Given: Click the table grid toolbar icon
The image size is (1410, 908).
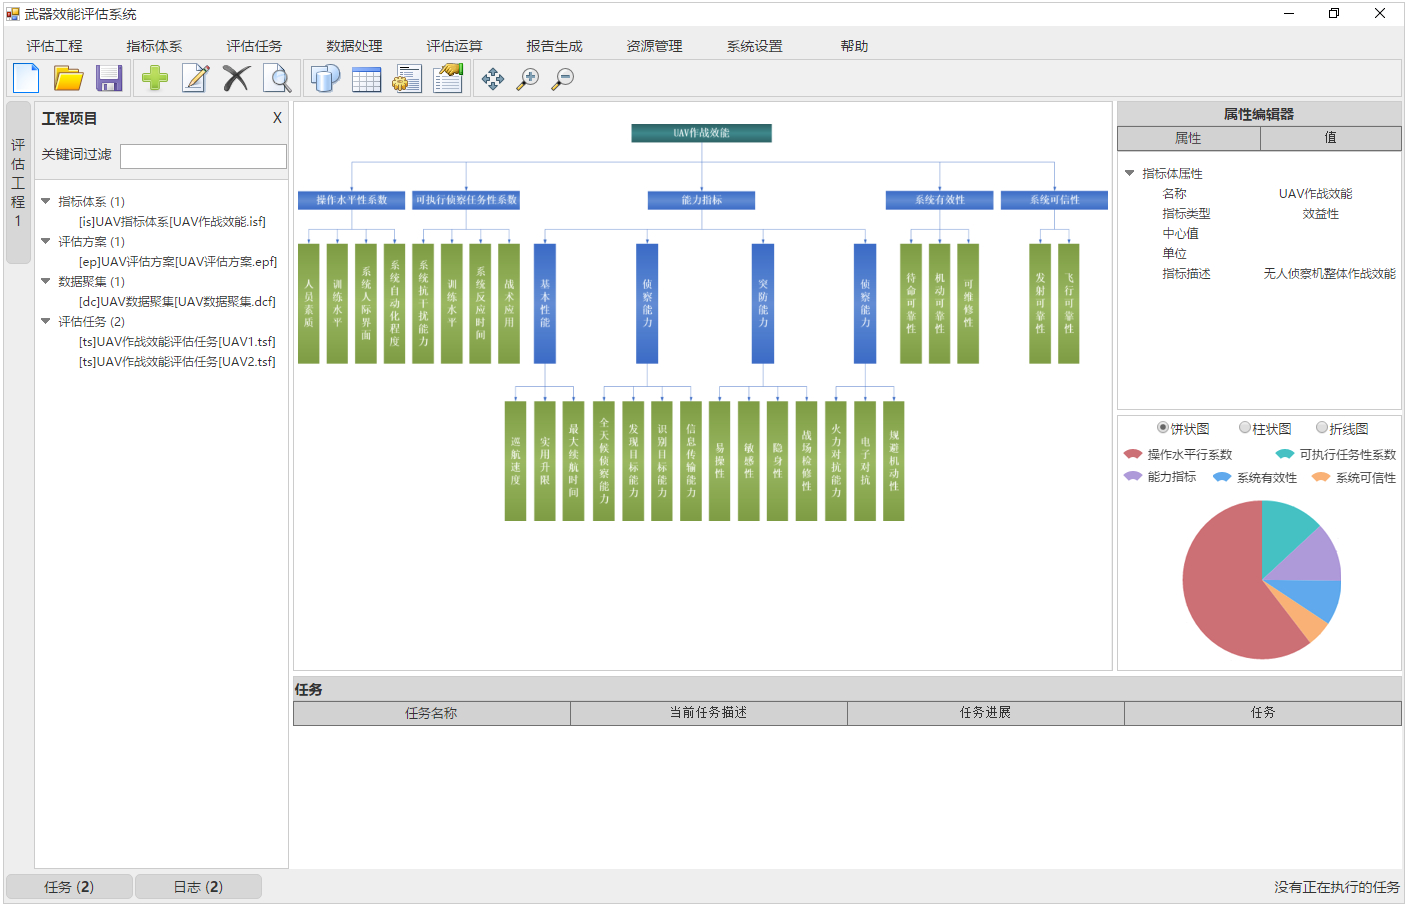Looking at the screenshot, I should point(366,79).
